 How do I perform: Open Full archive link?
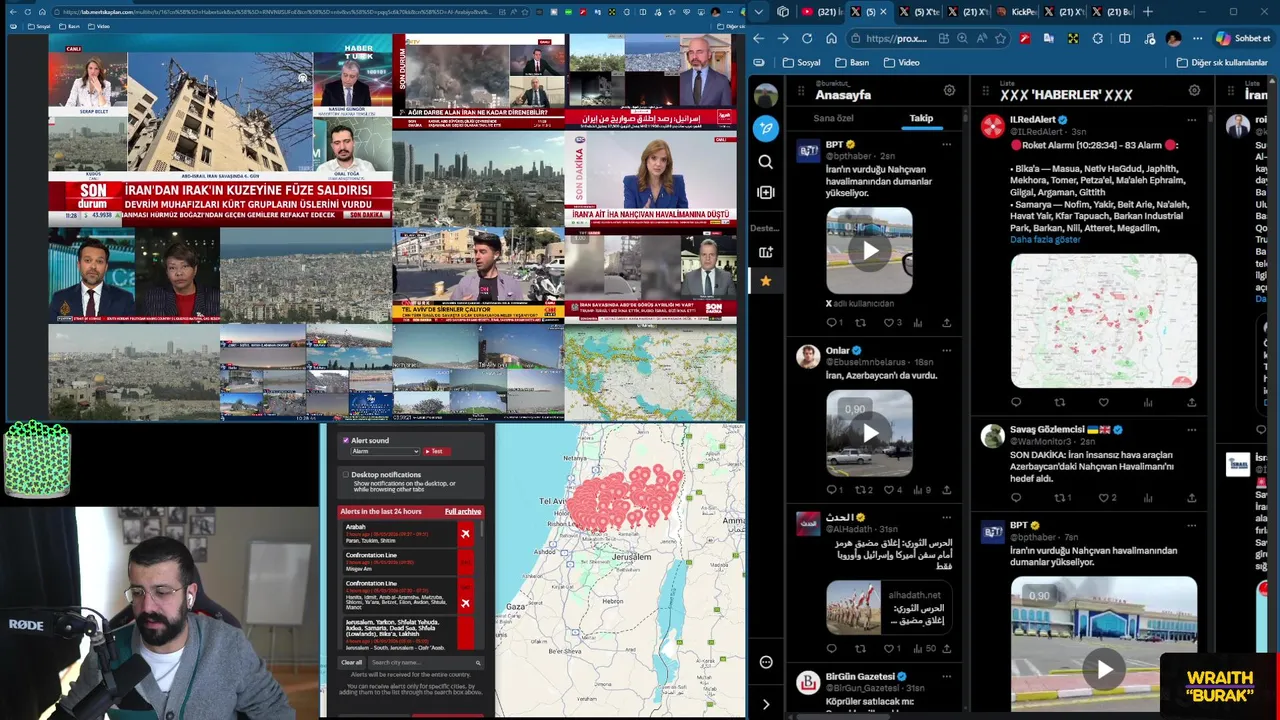pos(463,511)
